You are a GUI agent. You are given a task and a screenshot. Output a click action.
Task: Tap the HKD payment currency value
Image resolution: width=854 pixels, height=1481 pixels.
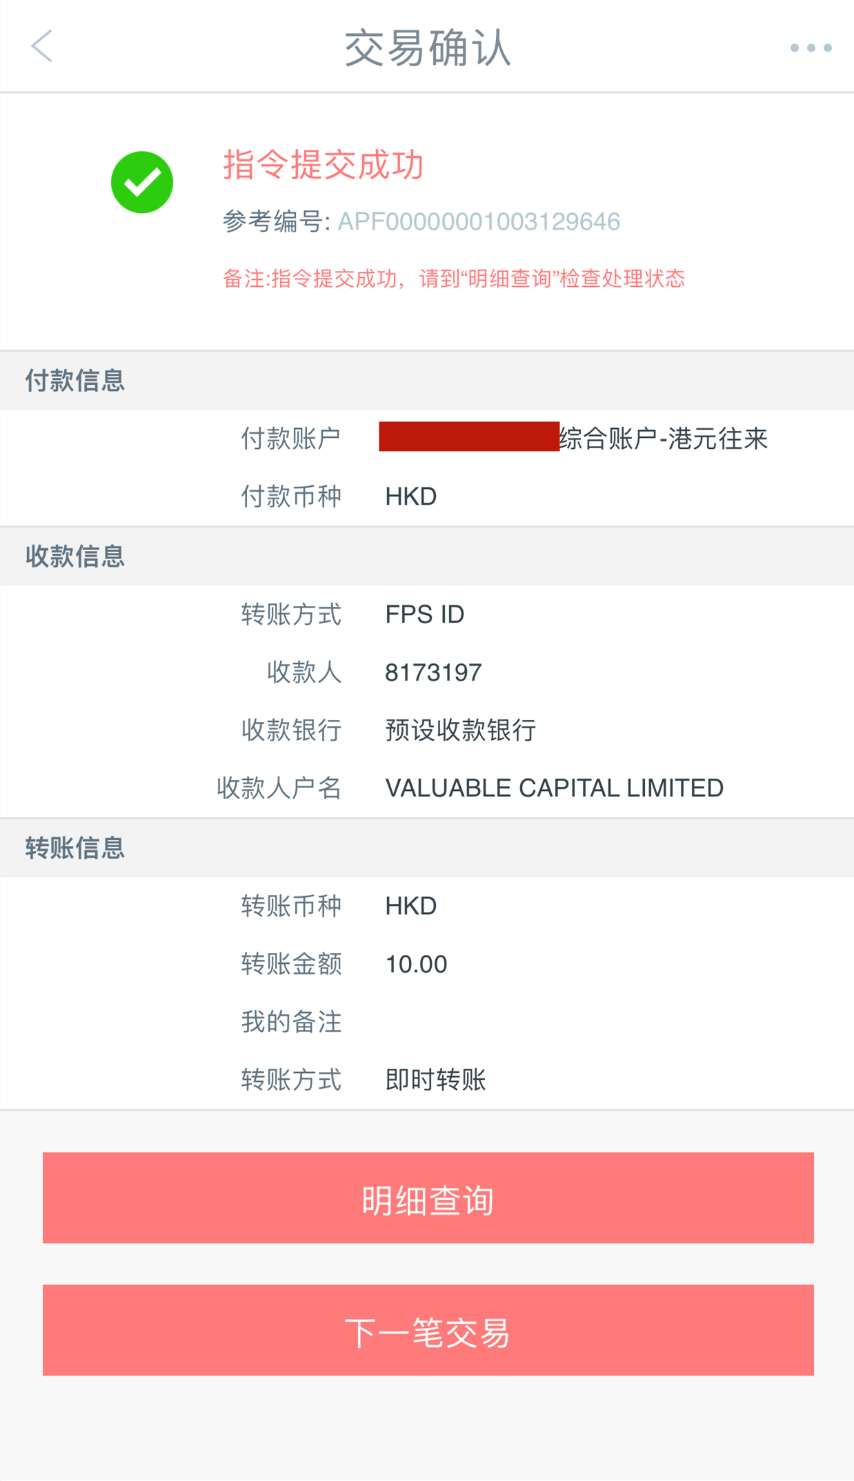(x=410, y=496)
